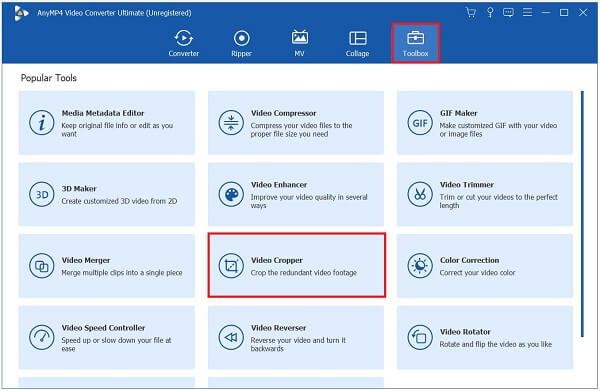This screenshot has height=391, width=600.
Task: Click the Video Compressor icon
Action: point(231,123)
